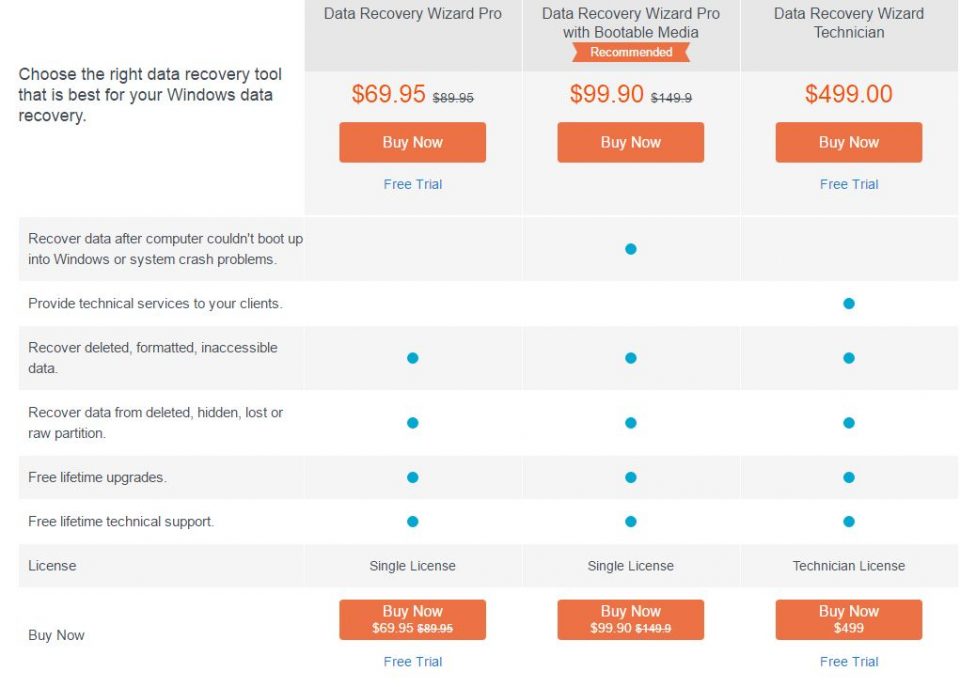
Task: Click the crossed-out $89.95 original price
Action: pos(454,96)
